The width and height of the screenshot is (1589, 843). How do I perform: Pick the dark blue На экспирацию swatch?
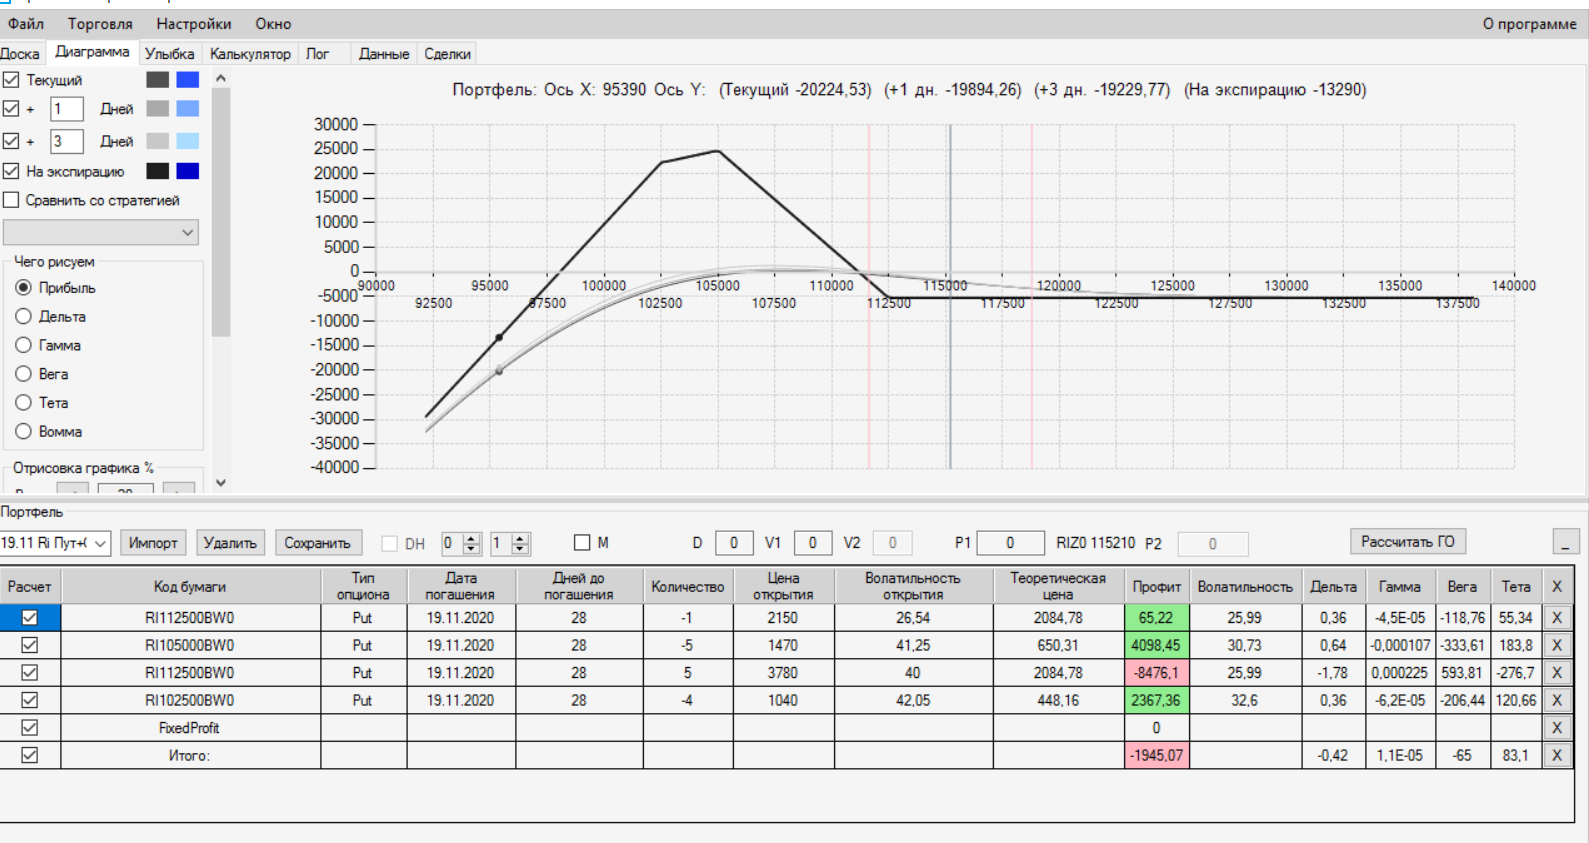(188, 171)
